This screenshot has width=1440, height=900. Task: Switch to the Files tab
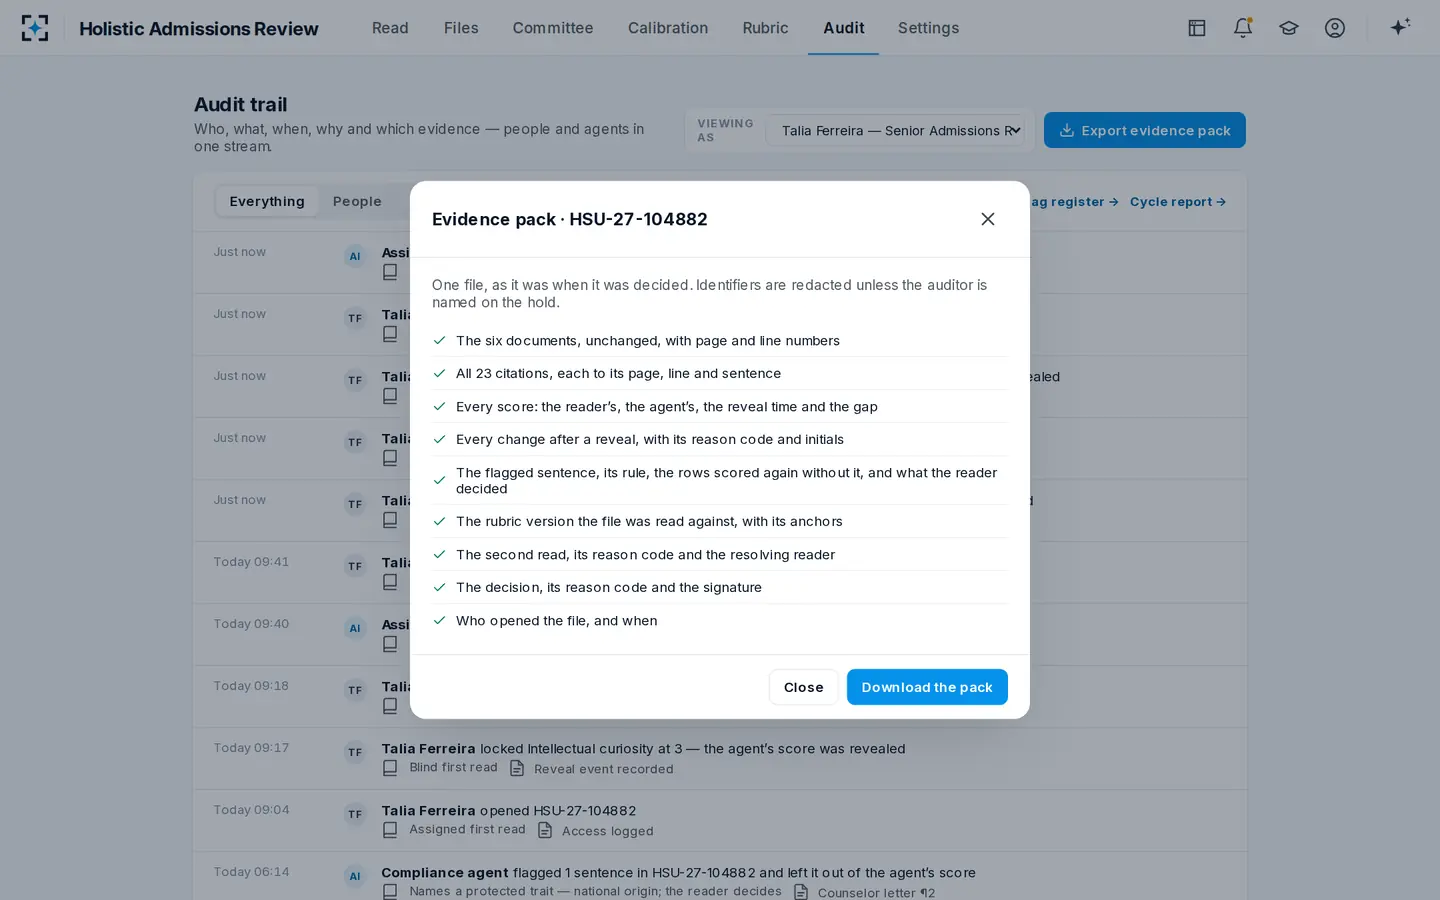click(461, 28)
